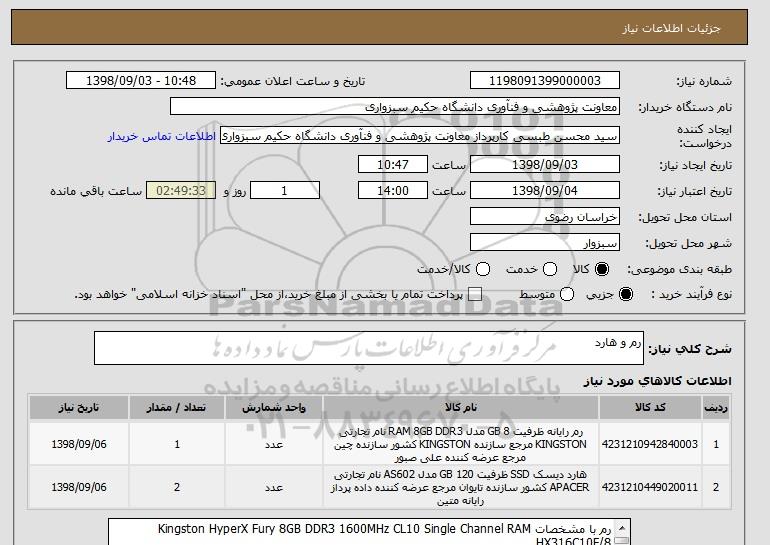Click the شماره نیاز number field
This screenshot has height=545, width=770.
point(545,81)
